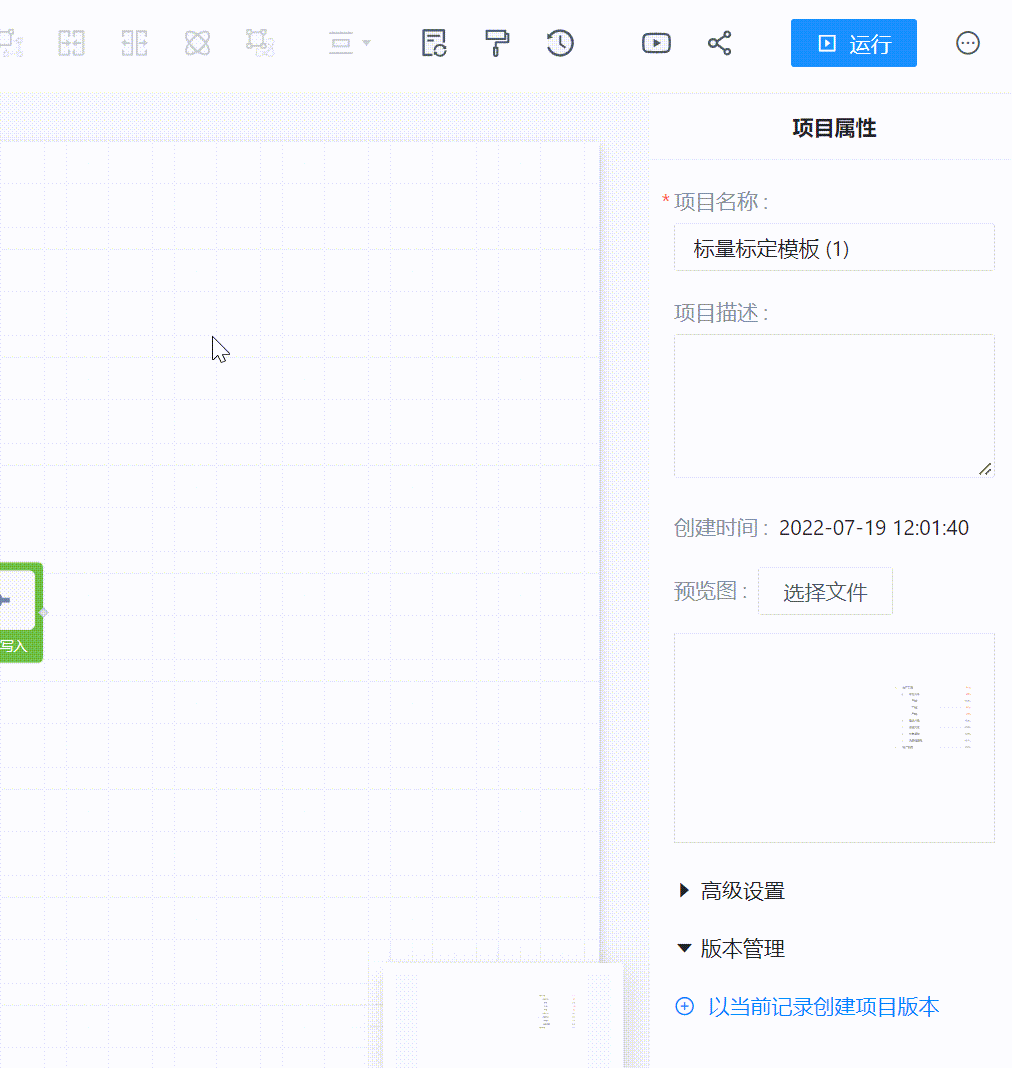Image resolution: width=1012 pixels, height=1068 pixels.
Task: Click the atom-shaped toolbar icon
Action: click(x=198, y=43)
